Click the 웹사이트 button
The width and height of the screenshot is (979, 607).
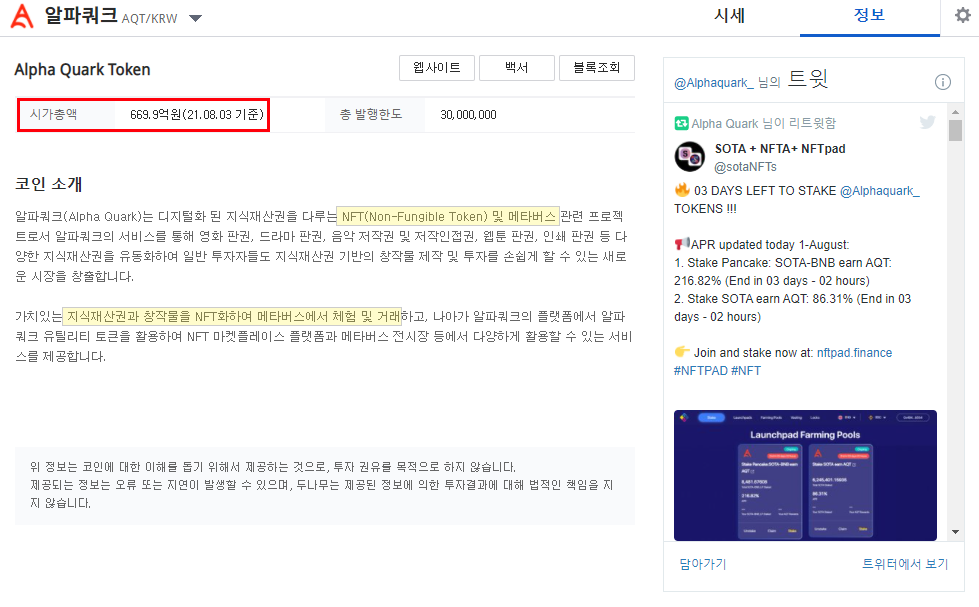[437, 67]
